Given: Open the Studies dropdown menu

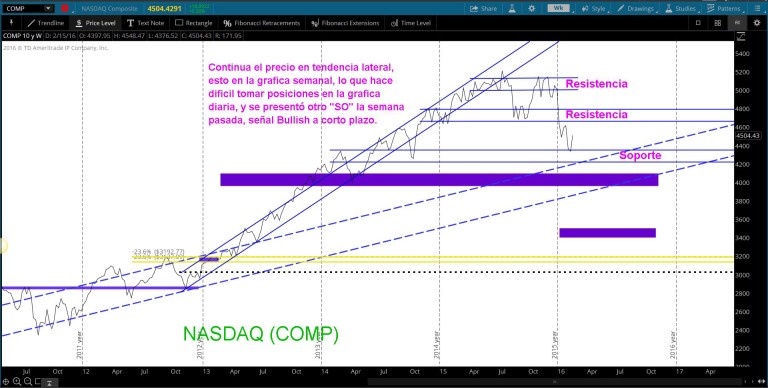Looking at the screenshot, I should tap(681, 9).
